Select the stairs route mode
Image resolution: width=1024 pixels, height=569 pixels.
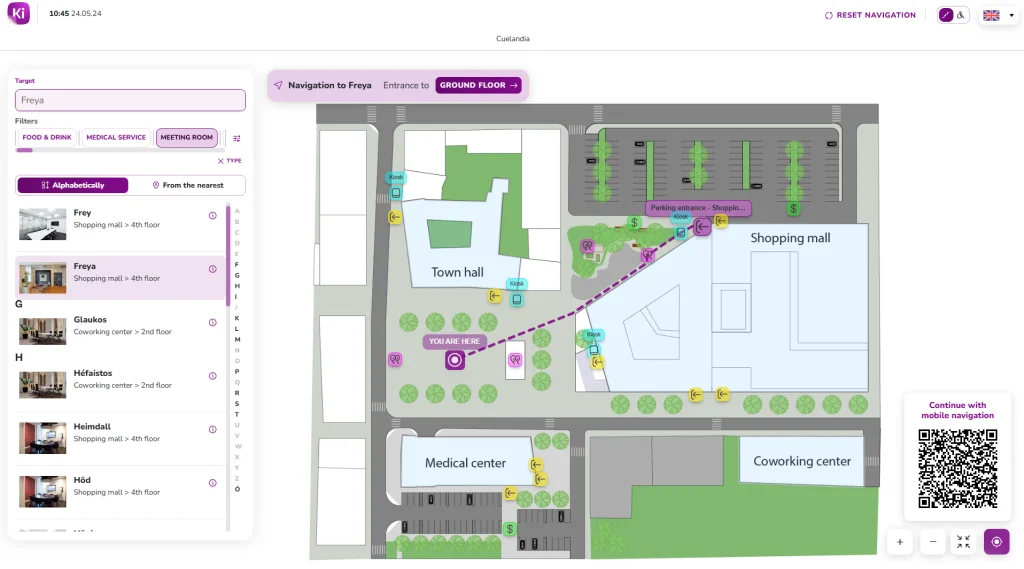(946, 15)
